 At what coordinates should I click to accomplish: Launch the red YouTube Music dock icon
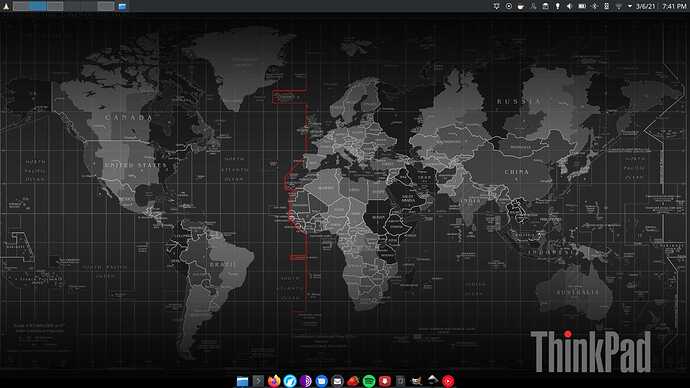coord(448,381)
